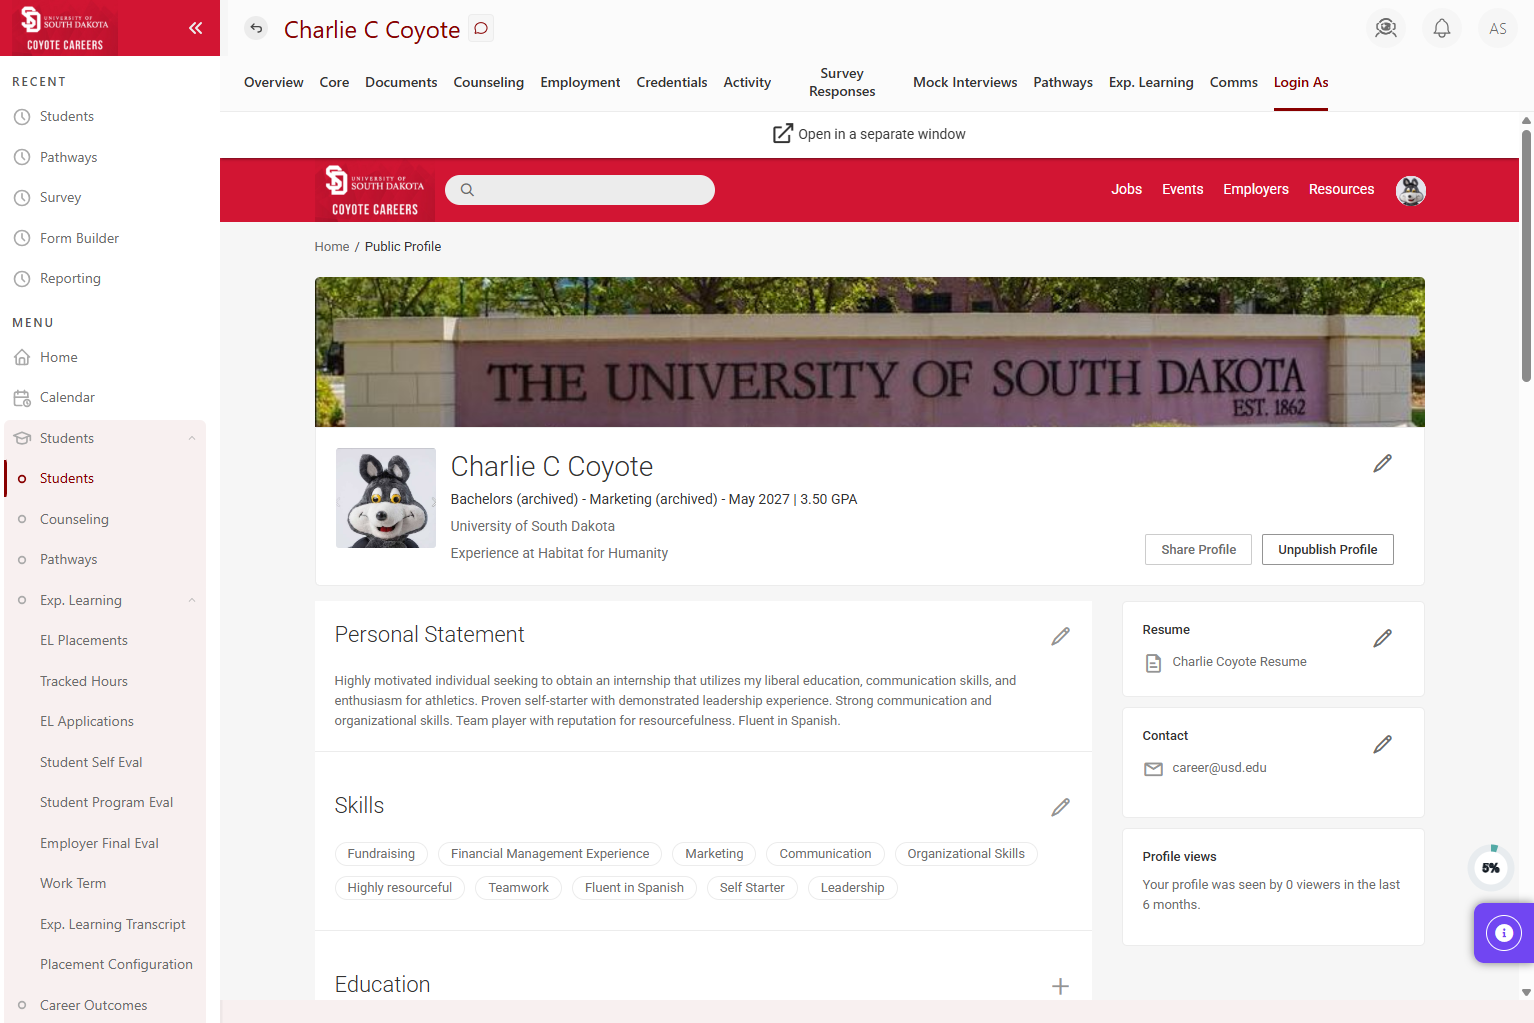Click the portal search input field
The height and width of the screenshot is (1023, 1534).
pyautogui.click(x=580, y=190)
